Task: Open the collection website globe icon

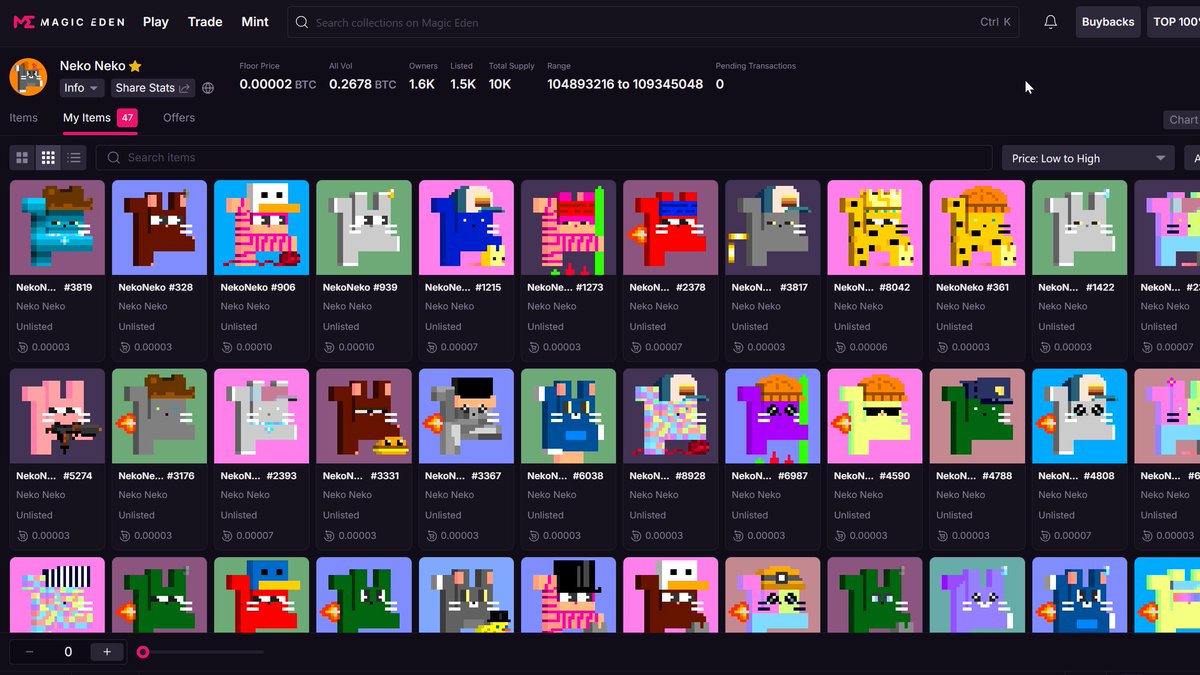Action: point(208,88)
